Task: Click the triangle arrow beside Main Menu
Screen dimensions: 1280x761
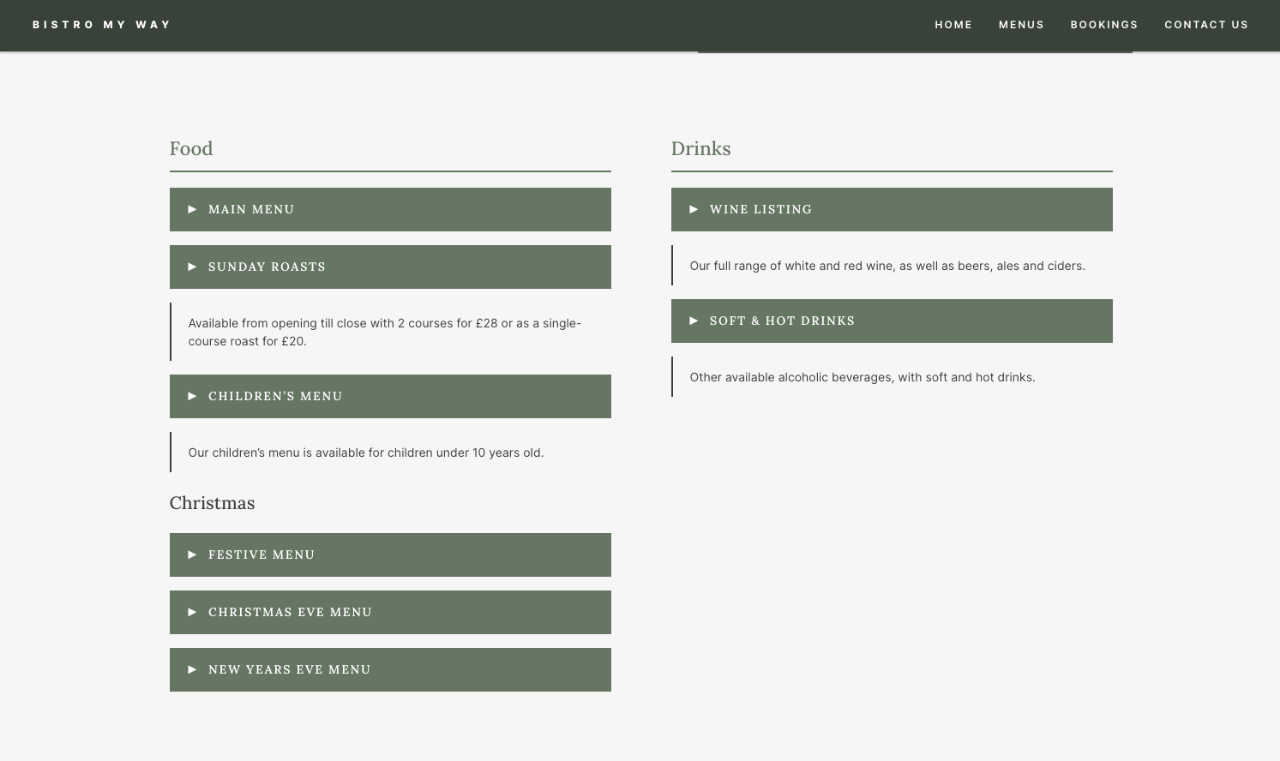Action: click(x=192, y=210)
